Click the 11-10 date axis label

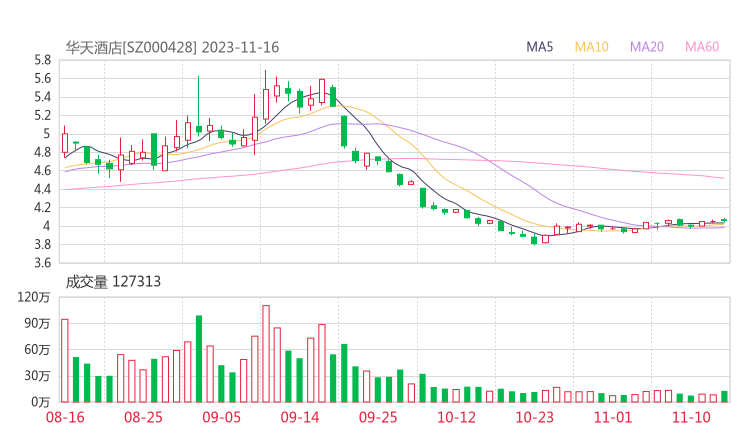tap(691, 417)
